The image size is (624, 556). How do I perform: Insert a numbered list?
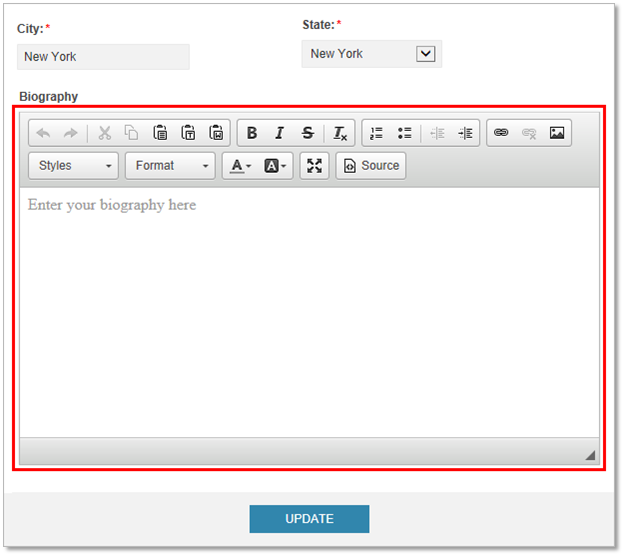point(376,133)
